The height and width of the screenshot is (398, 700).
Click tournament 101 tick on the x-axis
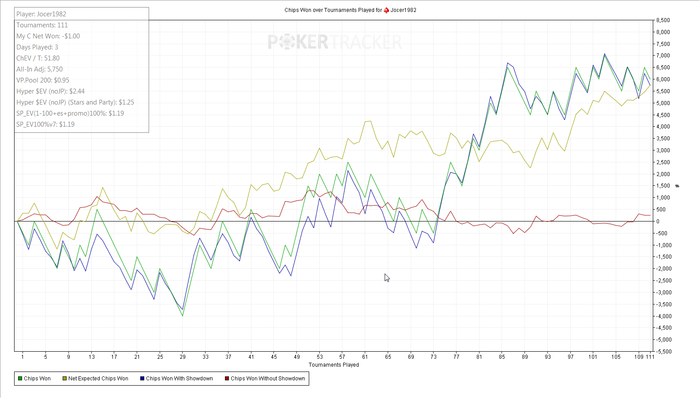click(593, 357)
